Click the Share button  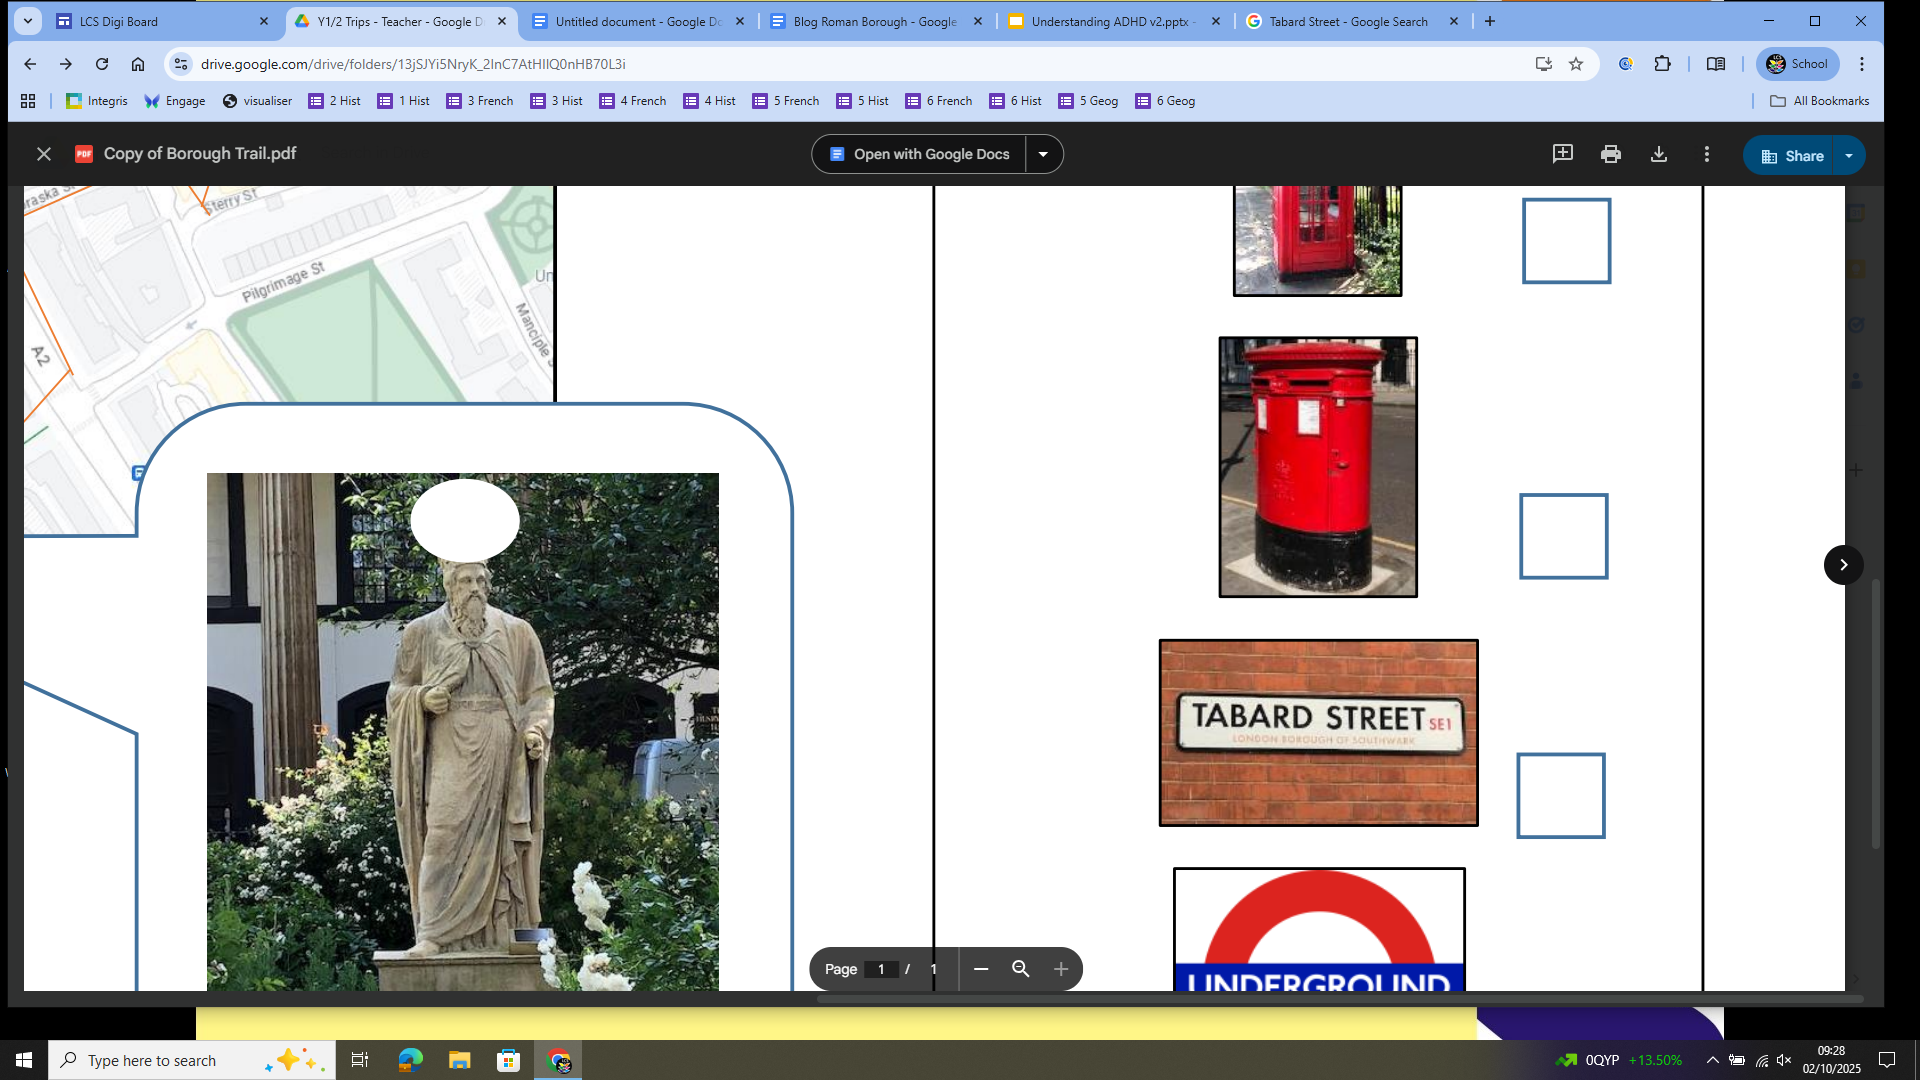click(1791, 156)
